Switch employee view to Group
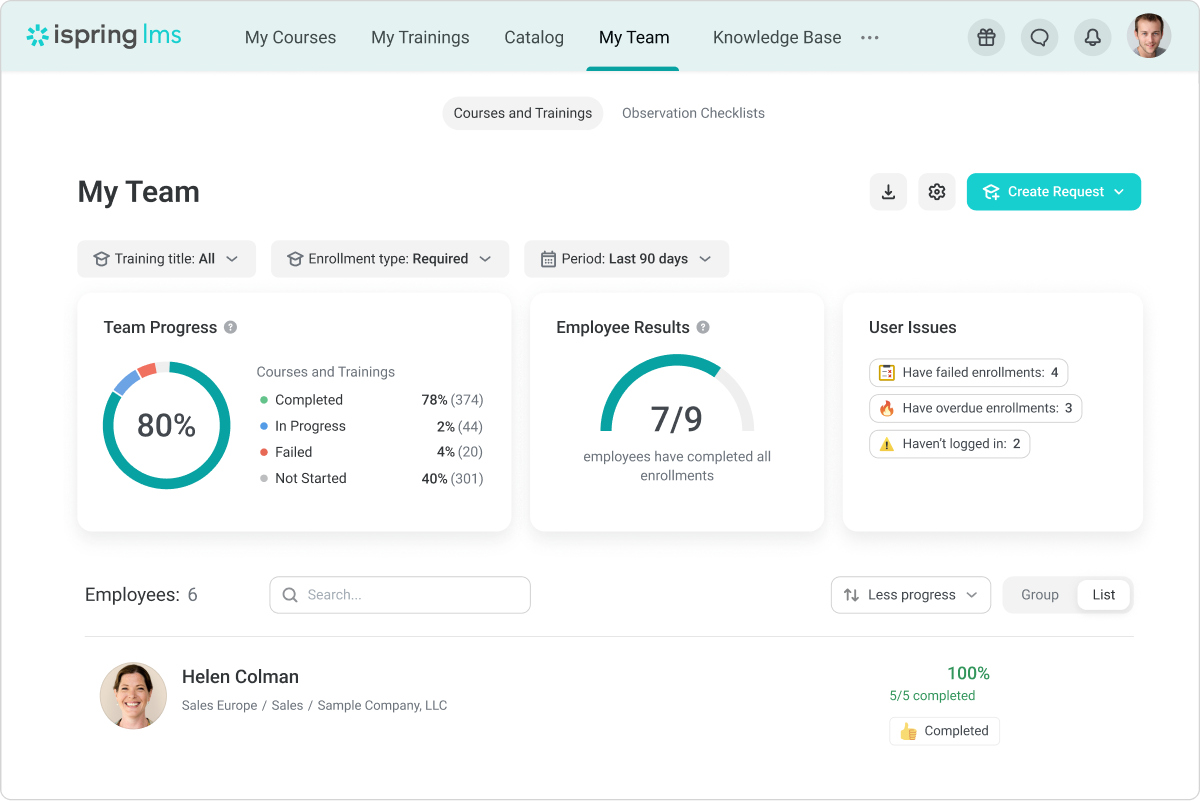Screen dimensions: 1200x801 pos(1039,595)
